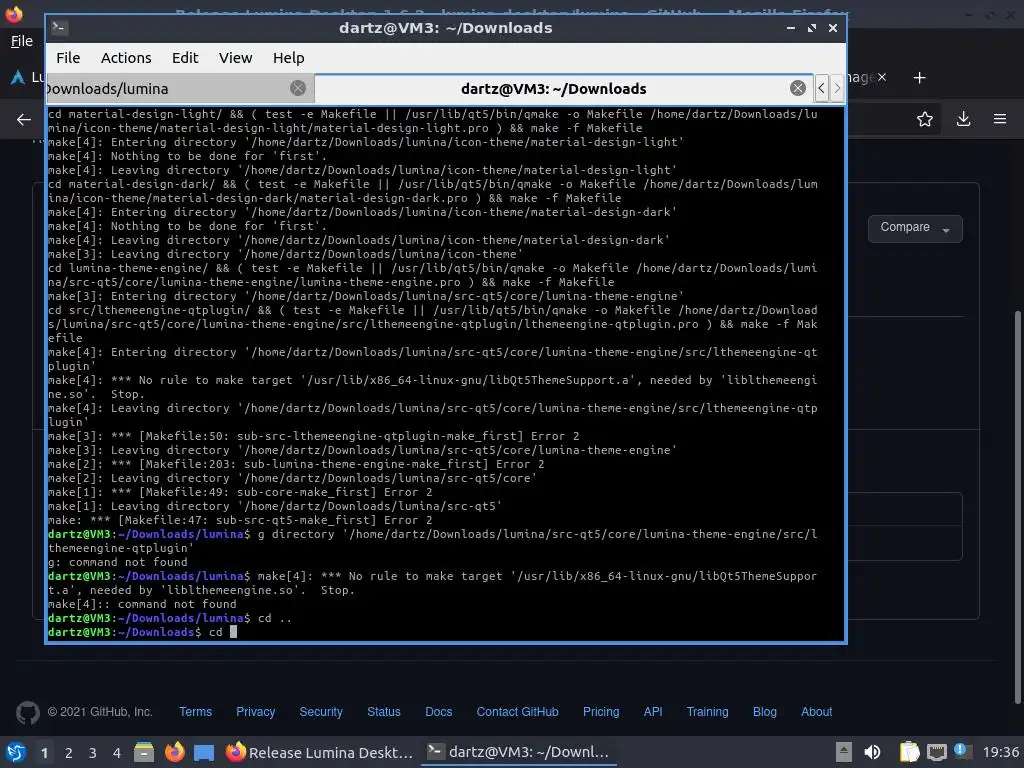Open removable media eject tray icon
Image resolution: width=1024 pixels, height=768 pixels.
[844, 752]
